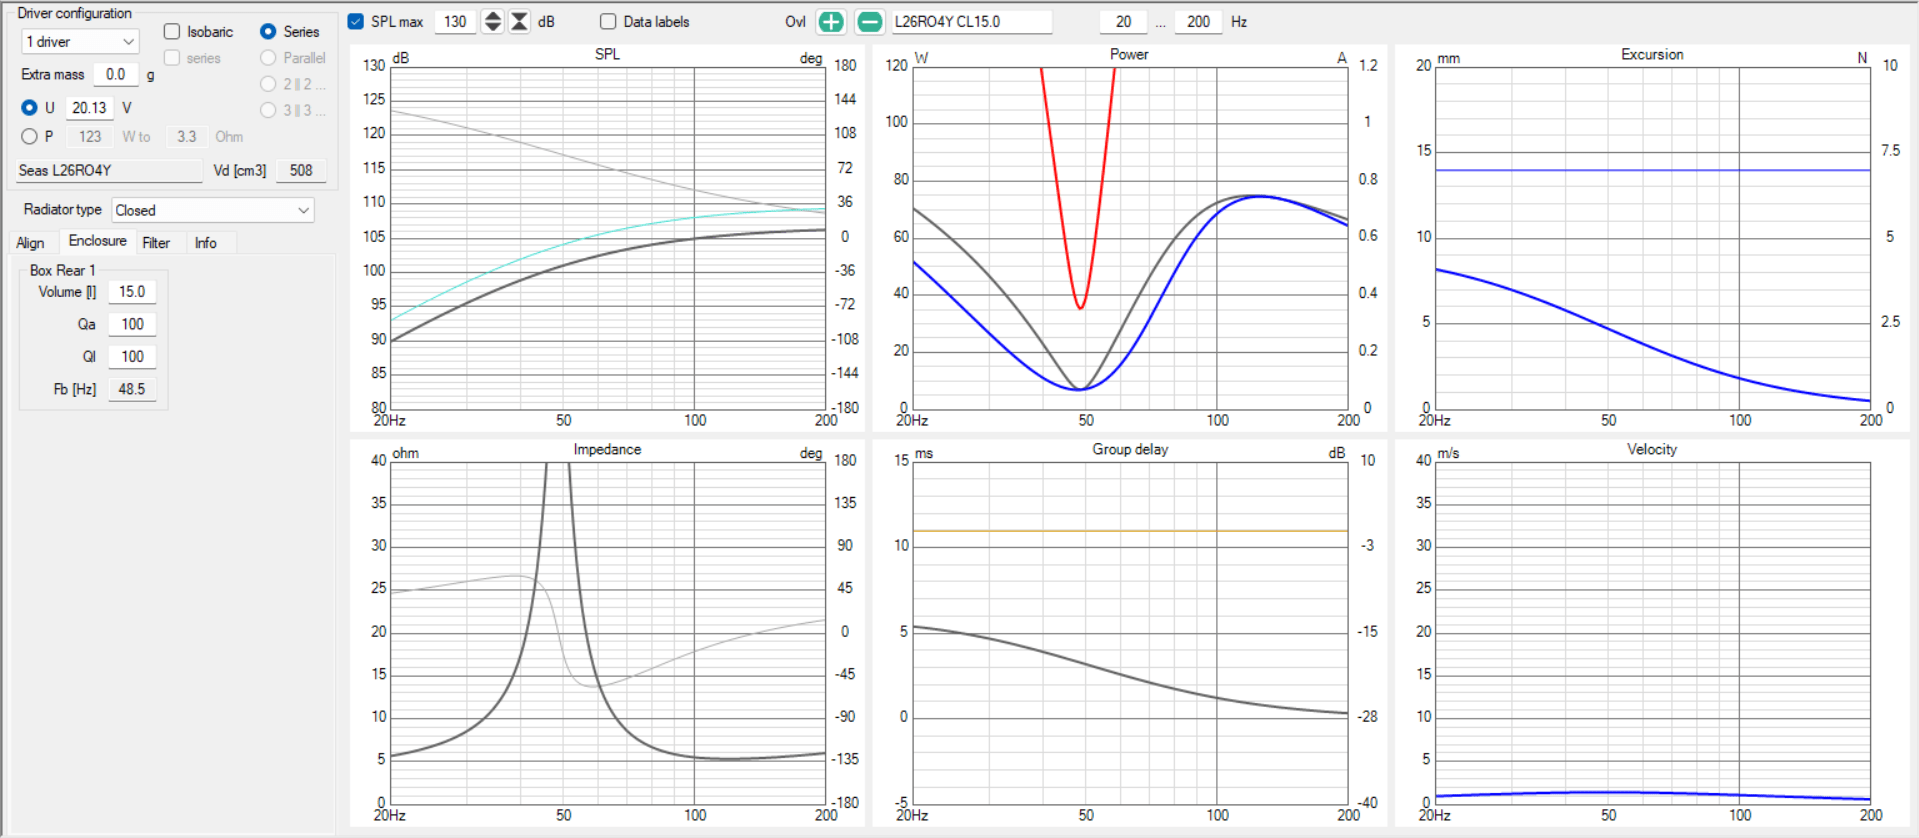Click the SPL autoscale hourglass icon
This screenshot has width=1919, height=838.
click(519, 21)
